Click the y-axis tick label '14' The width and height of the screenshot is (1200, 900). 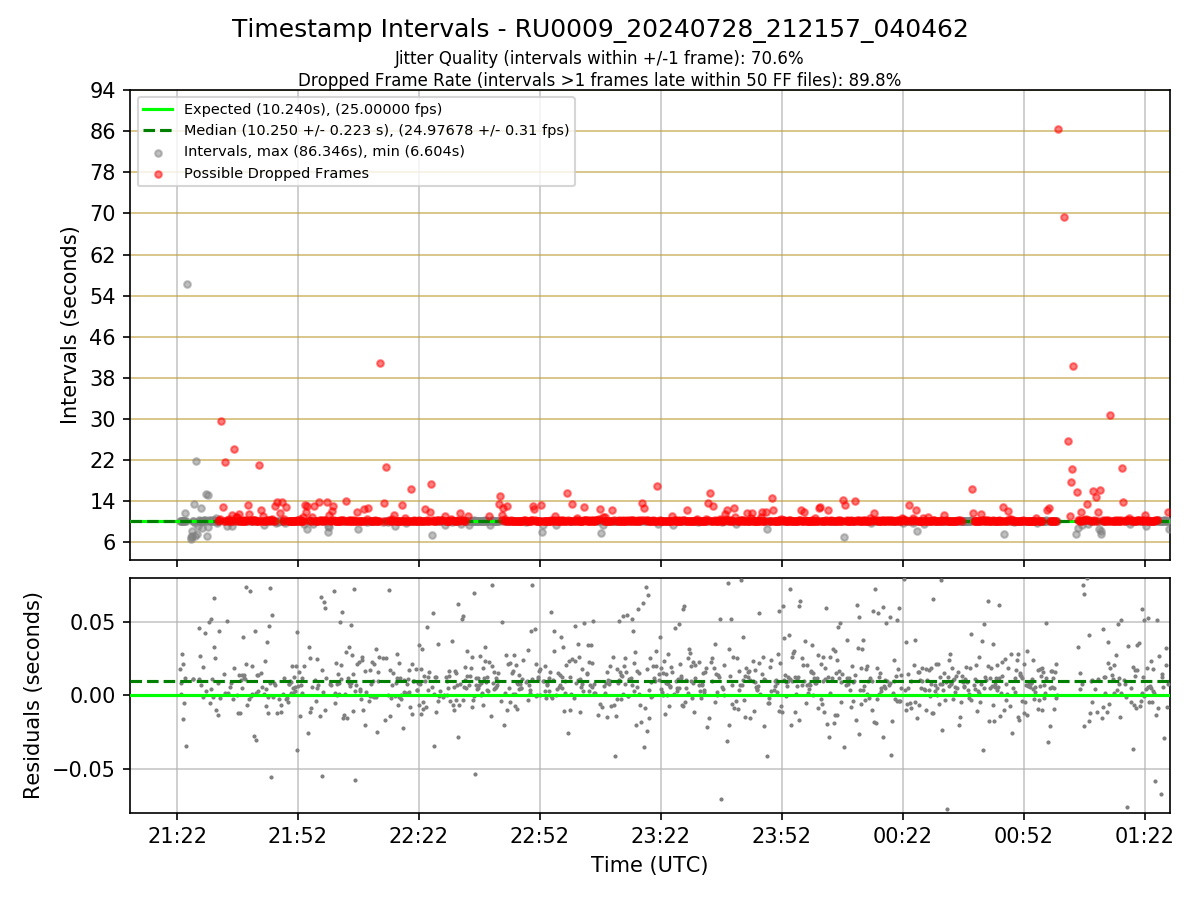coord(104,501)
